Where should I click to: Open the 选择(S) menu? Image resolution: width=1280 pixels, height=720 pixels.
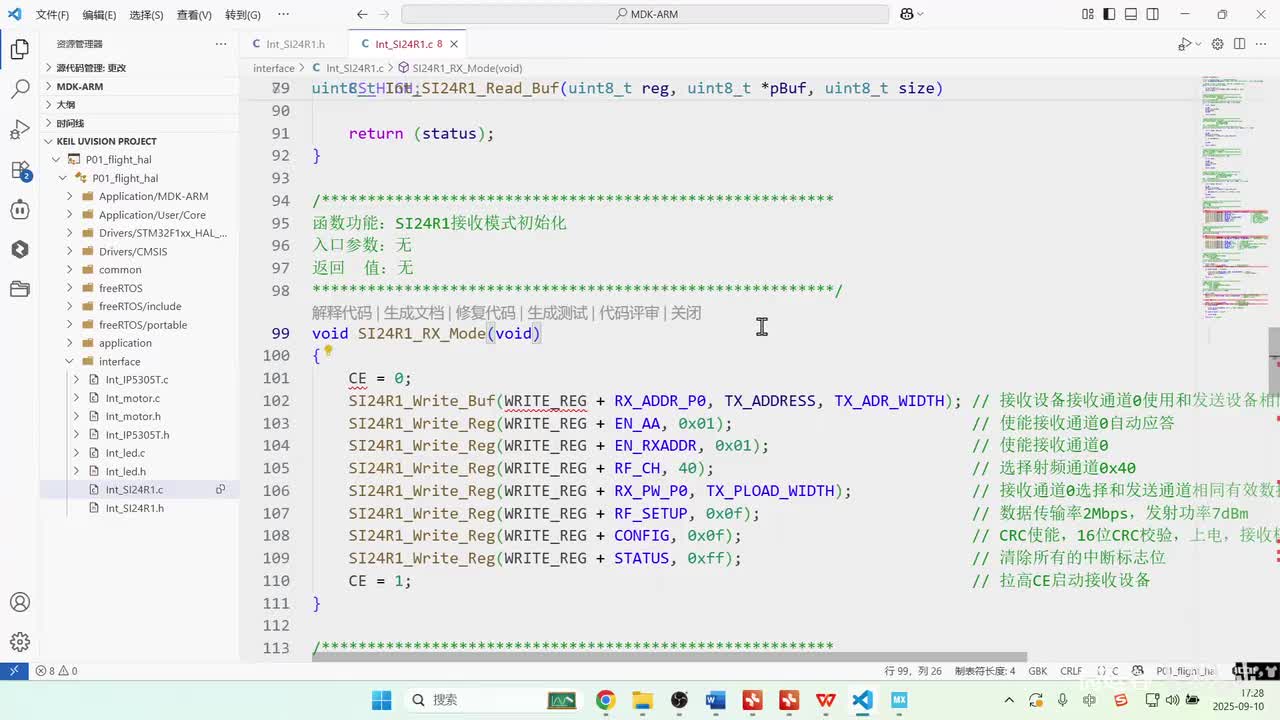pos(146,15)
